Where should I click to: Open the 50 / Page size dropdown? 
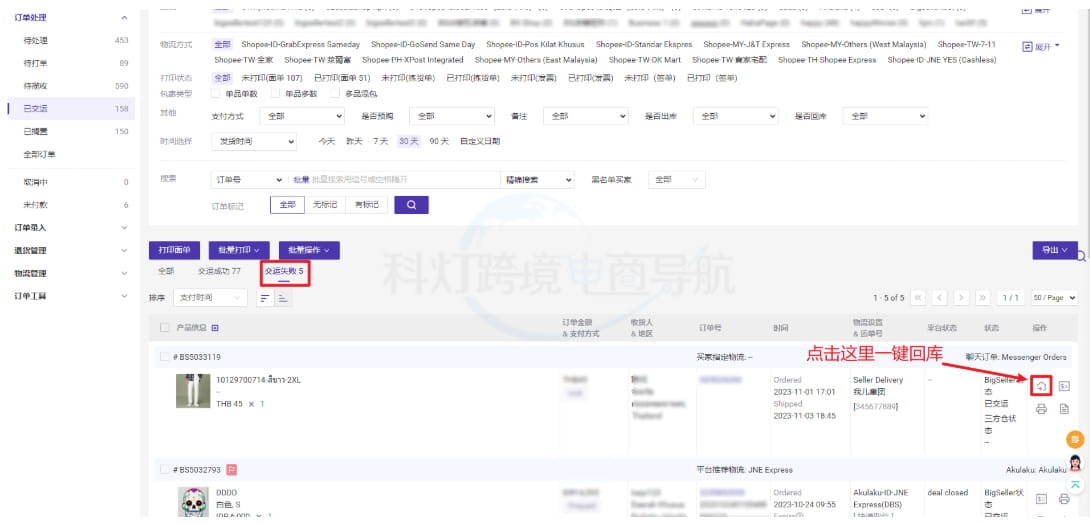click(1054, 298)
